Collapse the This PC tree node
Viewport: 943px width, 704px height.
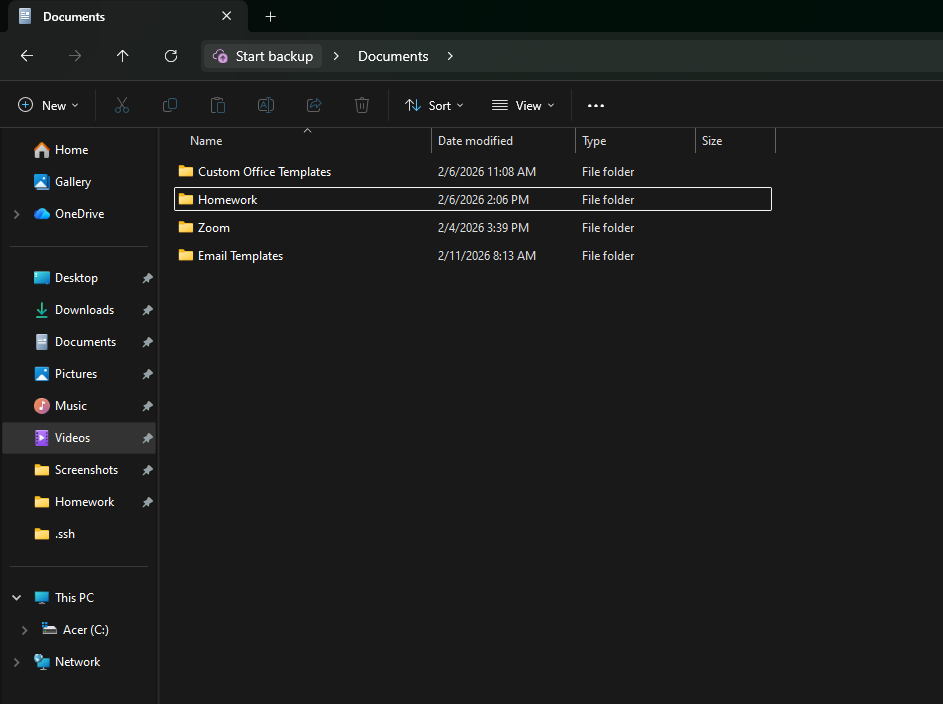coord(16,598)
